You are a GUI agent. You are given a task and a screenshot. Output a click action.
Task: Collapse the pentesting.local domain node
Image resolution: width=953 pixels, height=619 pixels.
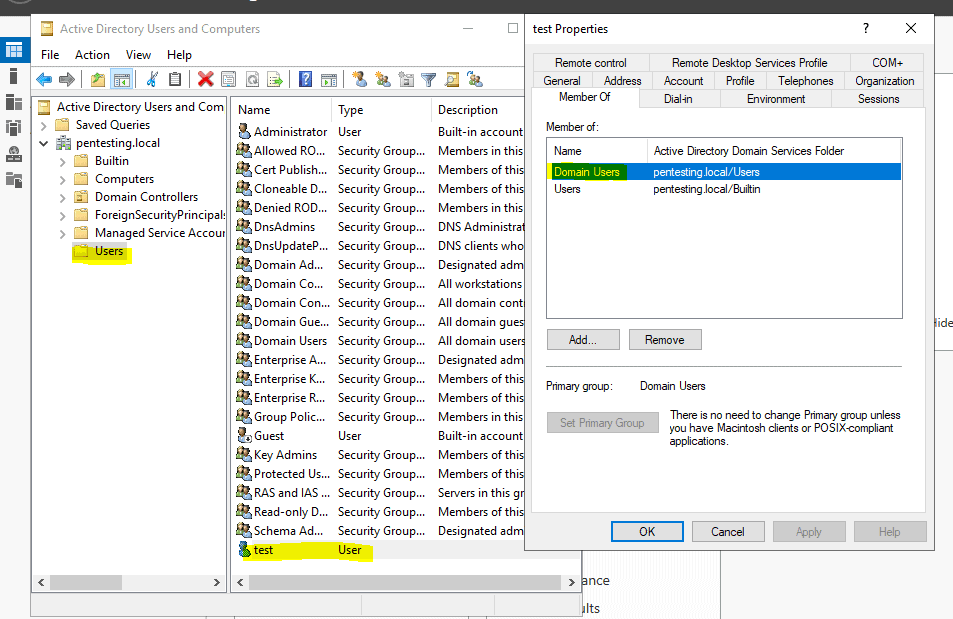[x=43, y=144]
